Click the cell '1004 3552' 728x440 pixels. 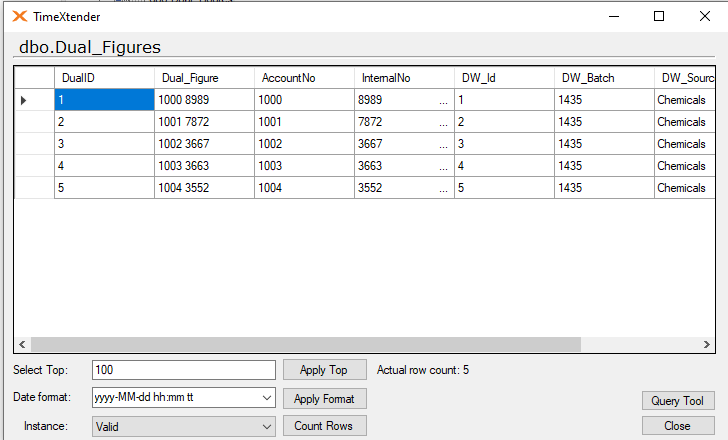204,188
